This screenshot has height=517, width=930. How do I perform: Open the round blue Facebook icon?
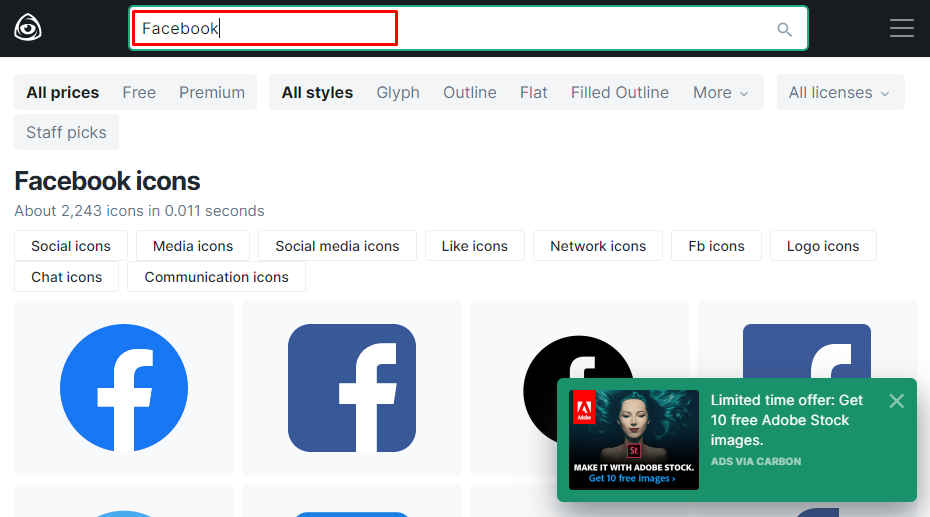[124, 388]
